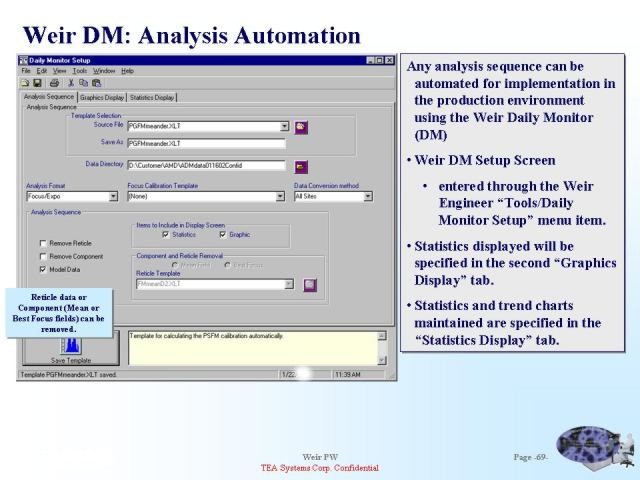The height and width of the screenshot is (480, 640).
Task: Click the Copy toolbar icon
Action: (x=84, y=83)
